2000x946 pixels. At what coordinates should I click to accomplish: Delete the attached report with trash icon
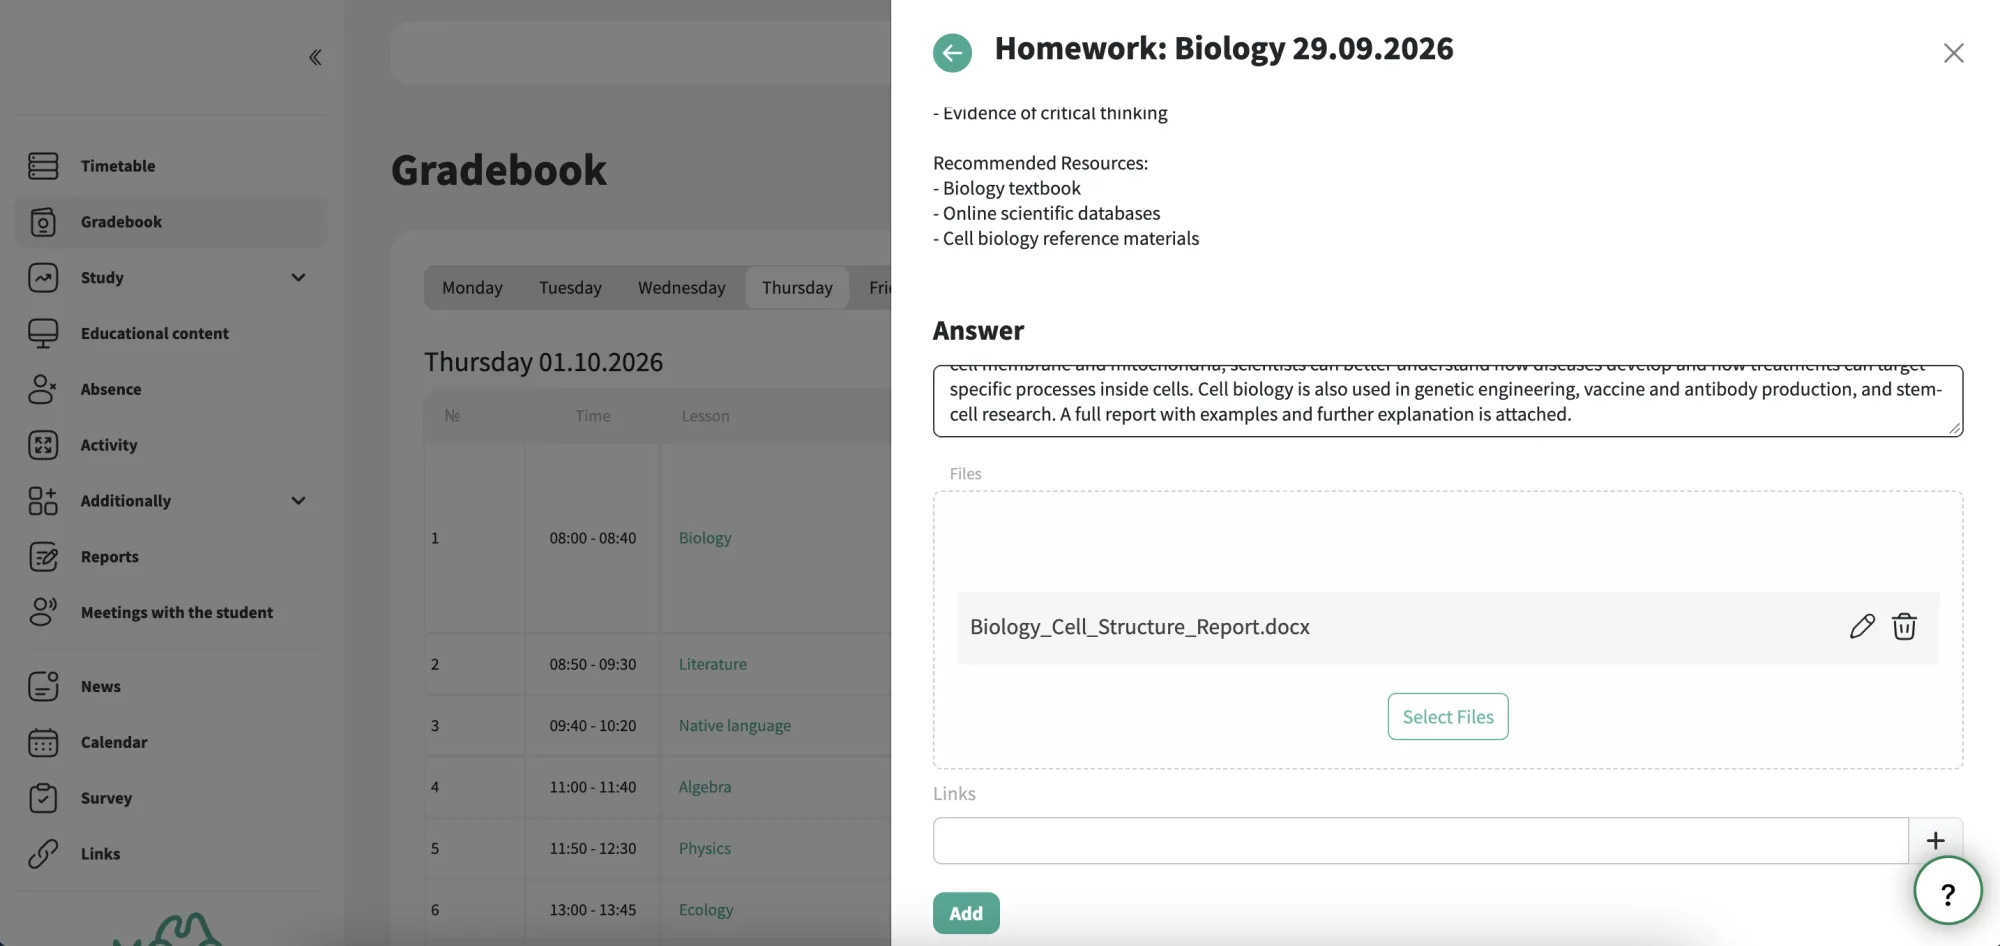[1904, 627]
